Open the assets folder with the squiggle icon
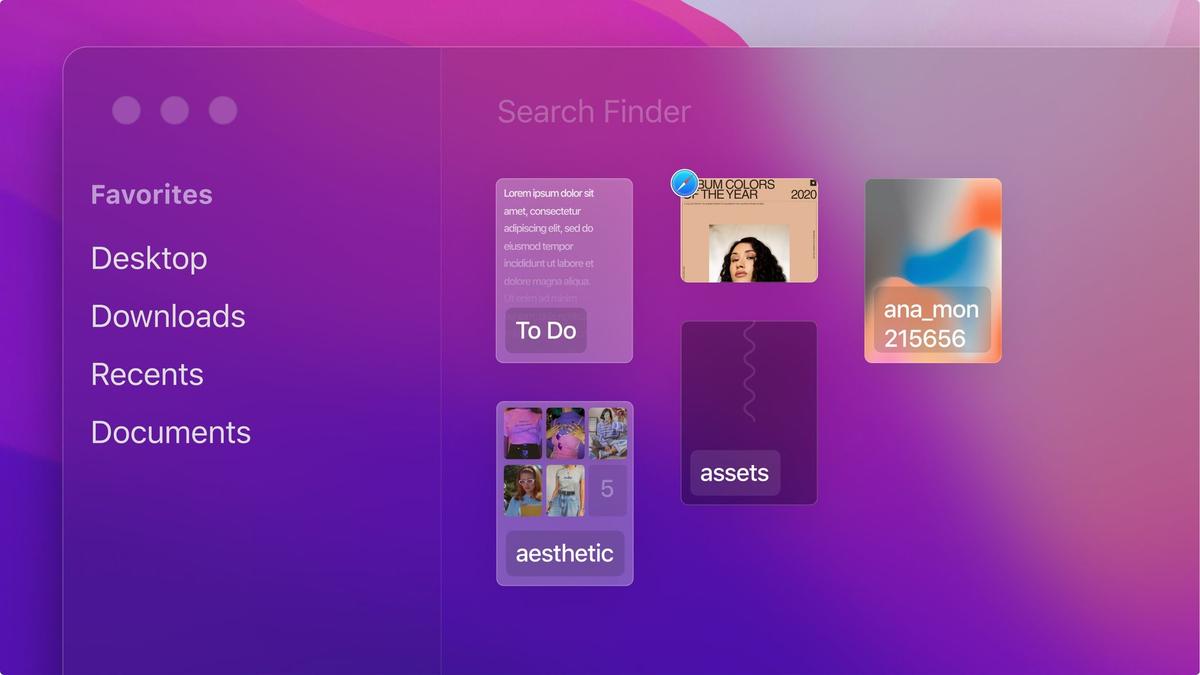This screenshot has width=1200, height=675. click(749, 400)
